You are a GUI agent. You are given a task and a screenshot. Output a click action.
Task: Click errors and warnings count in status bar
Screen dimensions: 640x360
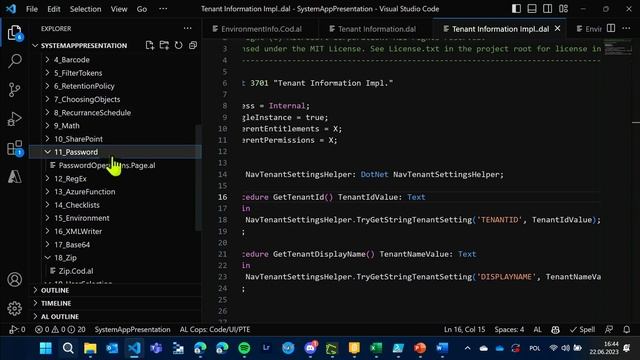(60, 329)
